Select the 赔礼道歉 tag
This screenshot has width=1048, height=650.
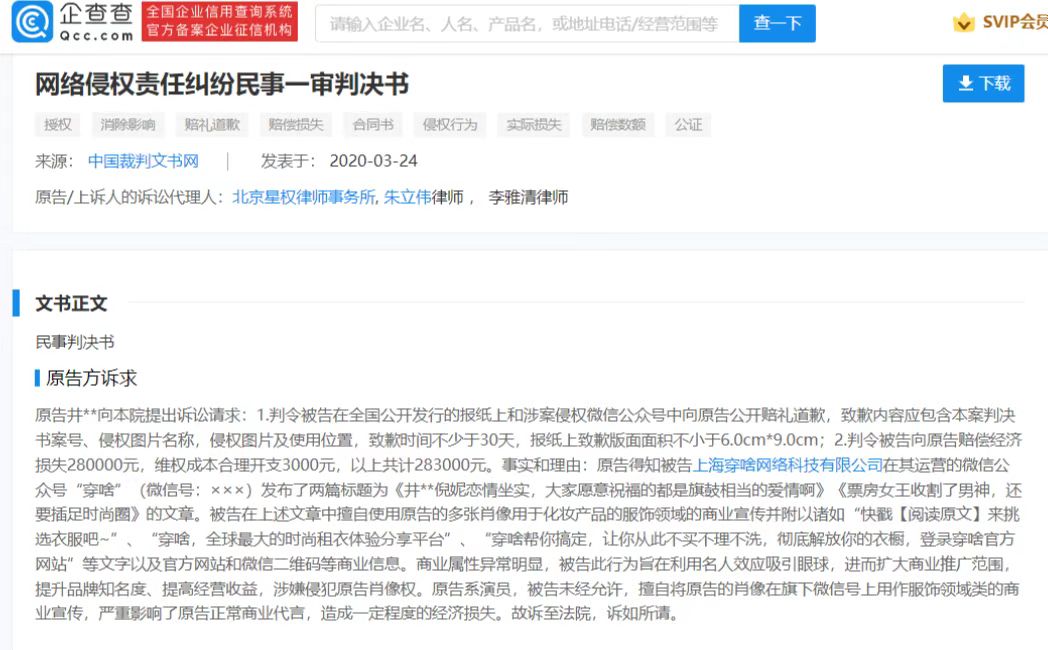(x=212, y=124)
